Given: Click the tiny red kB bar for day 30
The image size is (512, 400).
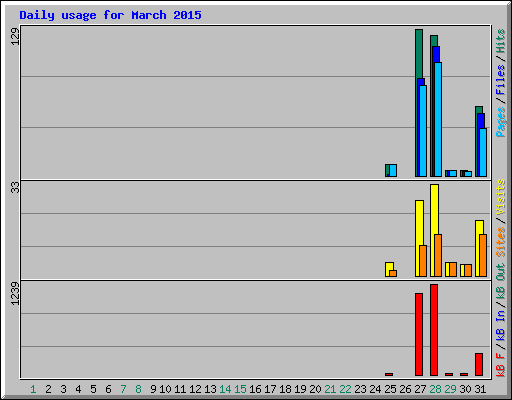Looking at the screenshot, I should tap(464, 375).
